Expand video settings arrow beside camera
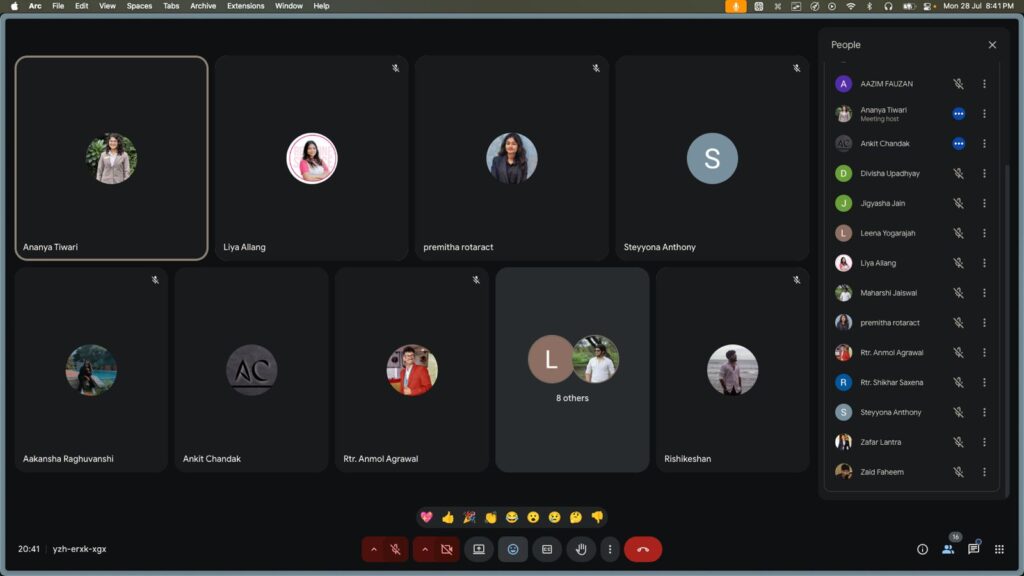 (x=425, y=549)
